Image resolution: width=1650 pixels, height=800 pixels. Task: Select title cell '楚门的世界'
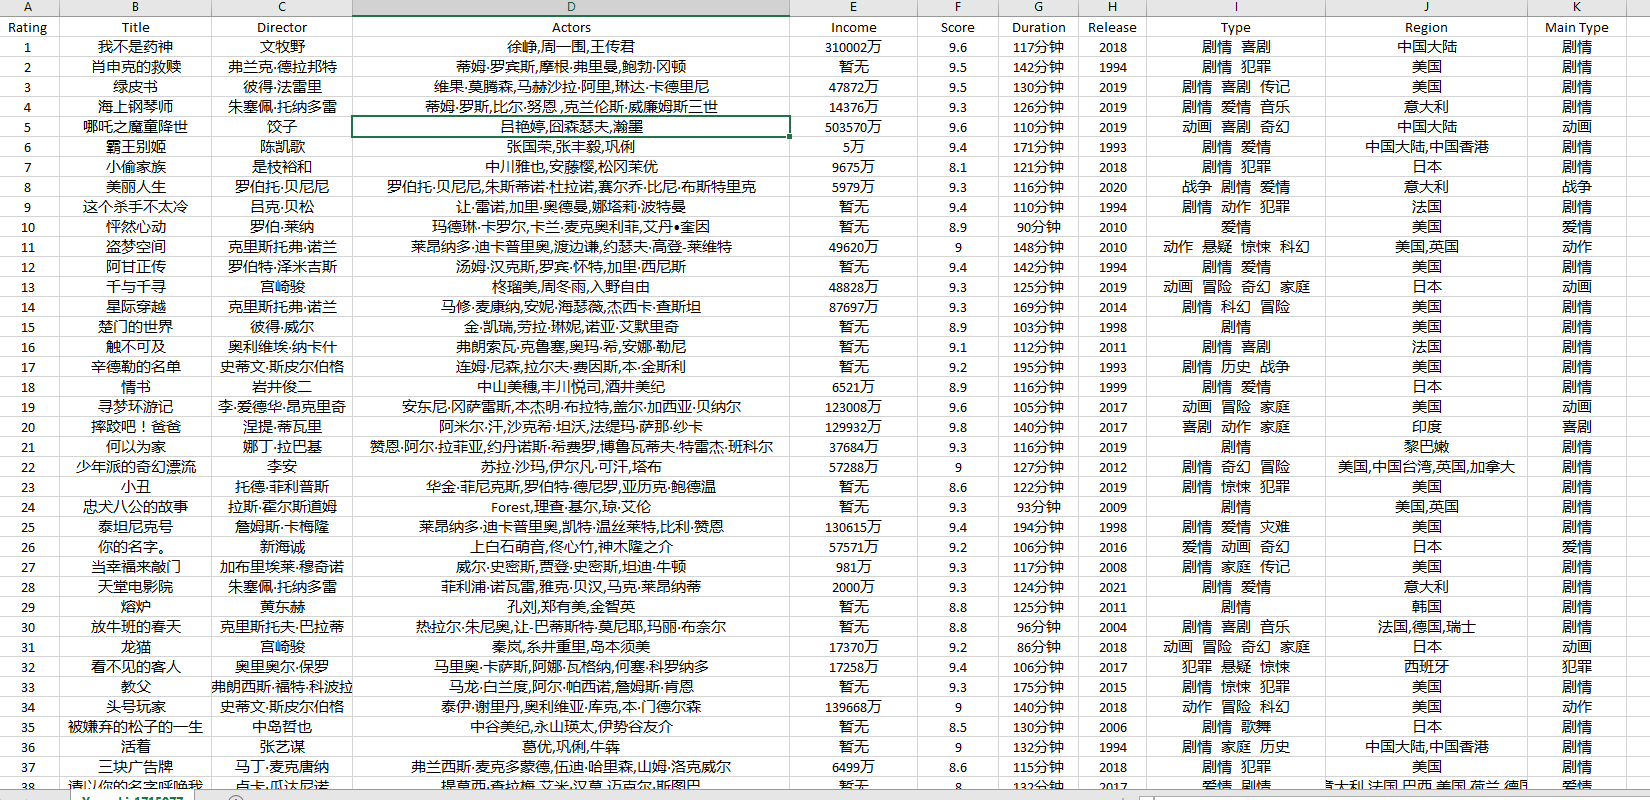click(x=135, y=327)
